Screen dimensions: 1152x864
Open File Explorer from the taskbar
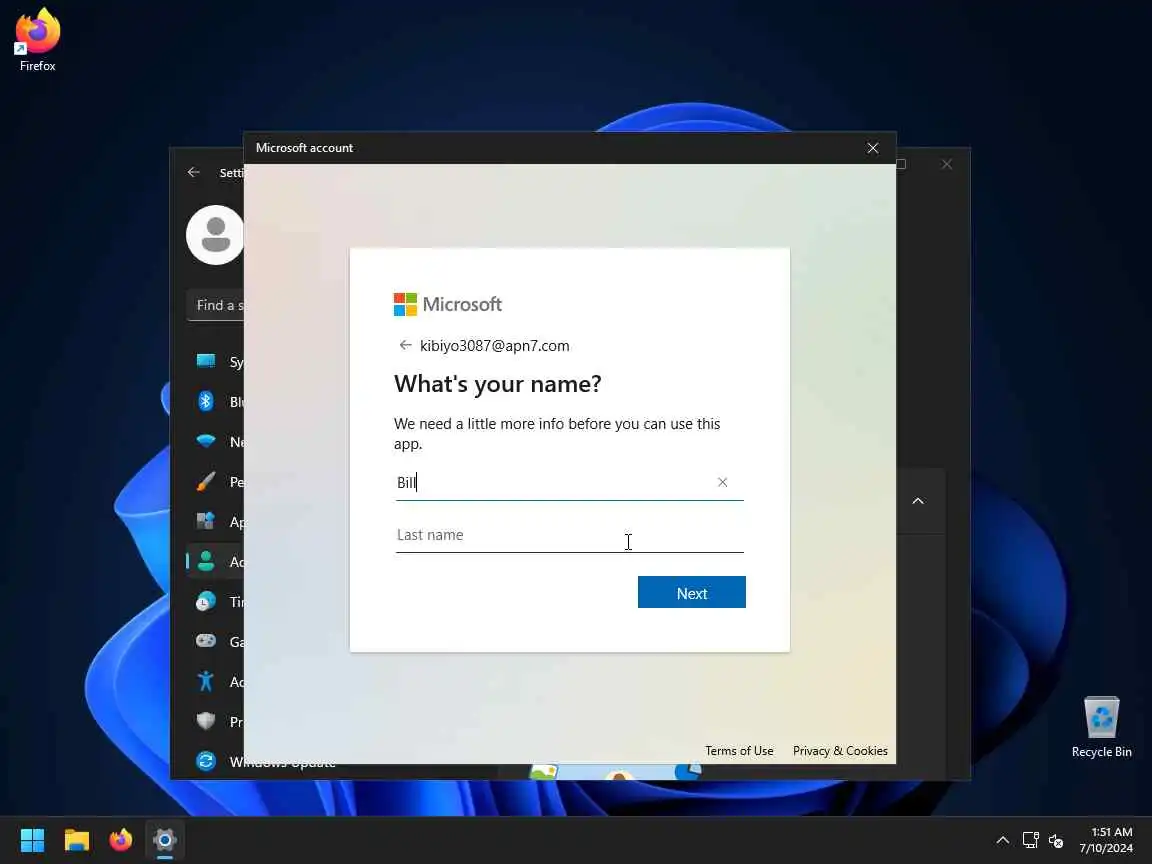coord(76,840)
